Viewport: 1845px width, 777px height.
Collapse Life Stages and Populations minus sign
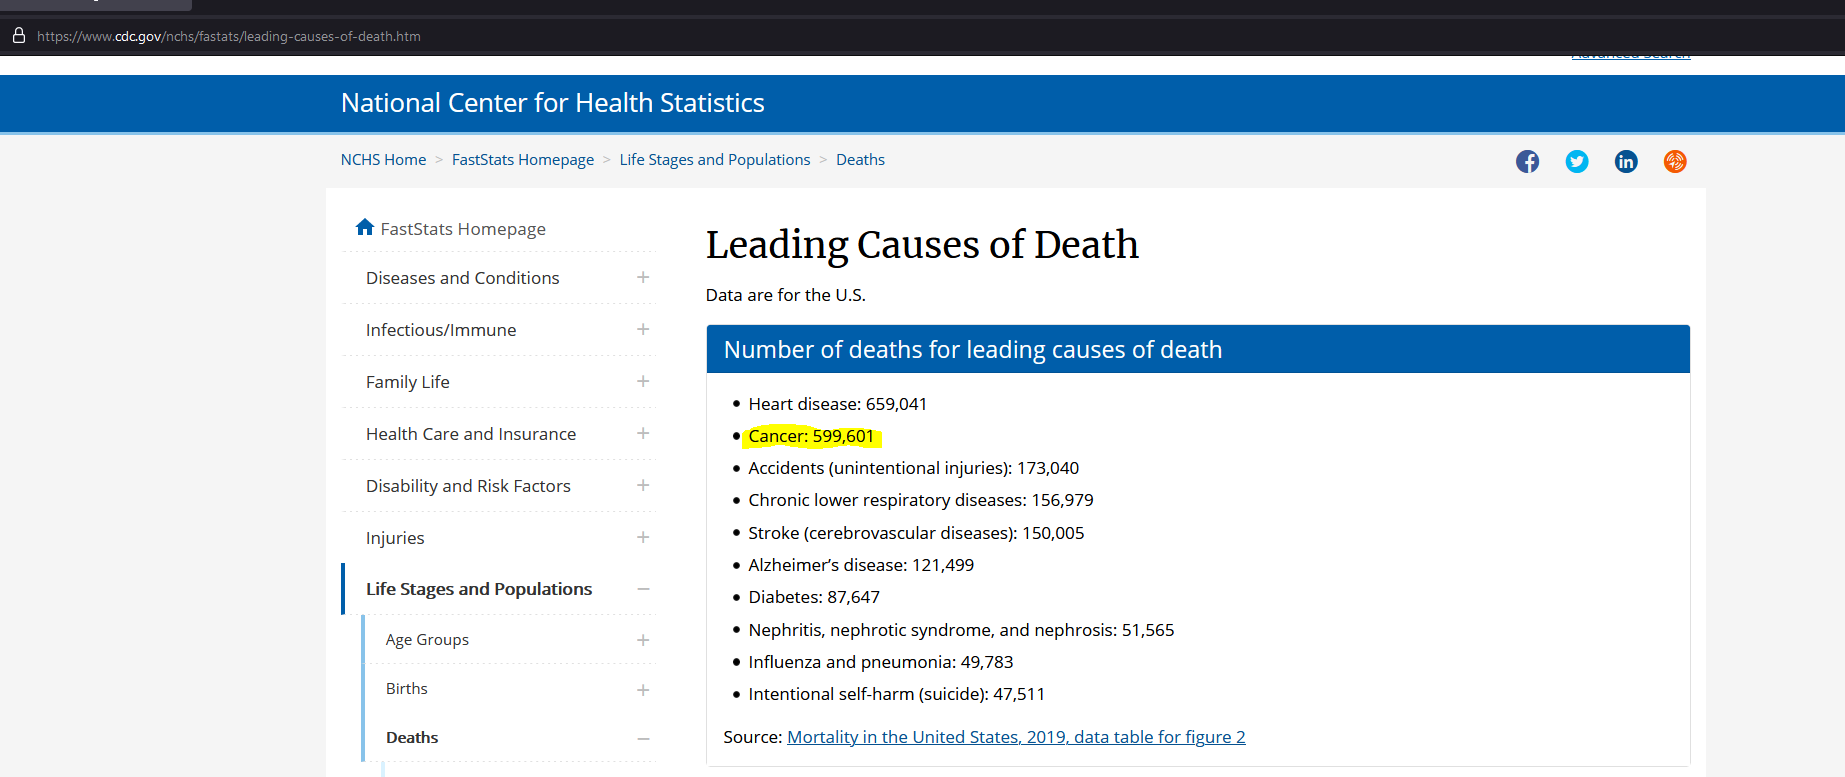pos(643,589)
